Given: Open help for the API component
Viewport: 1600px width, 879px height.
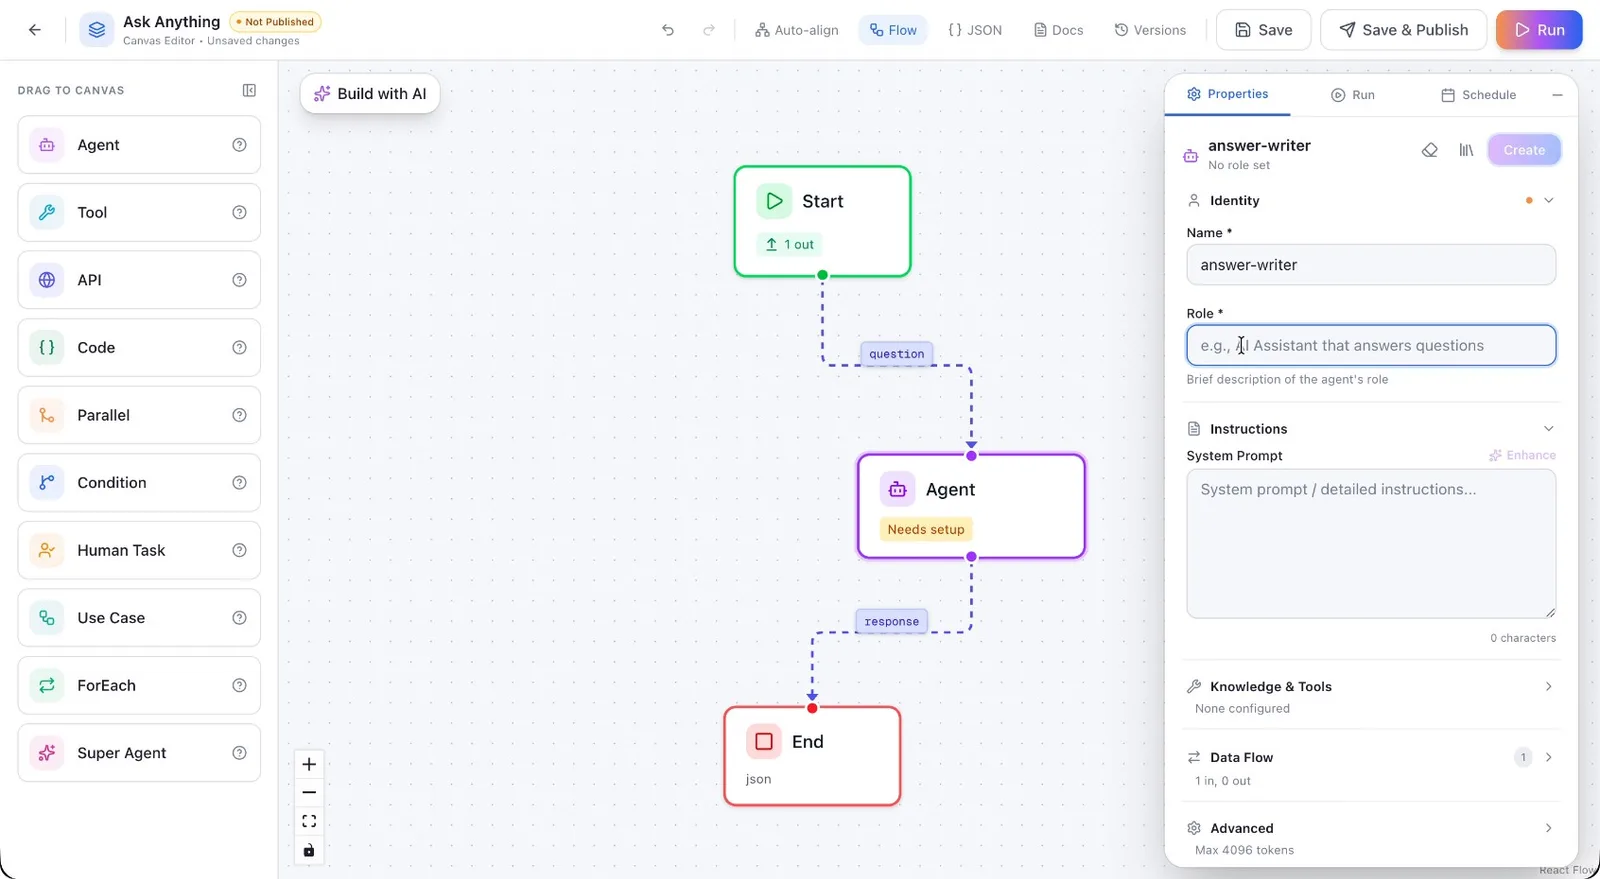Looking at the screenshot, I should coord(239,280).
